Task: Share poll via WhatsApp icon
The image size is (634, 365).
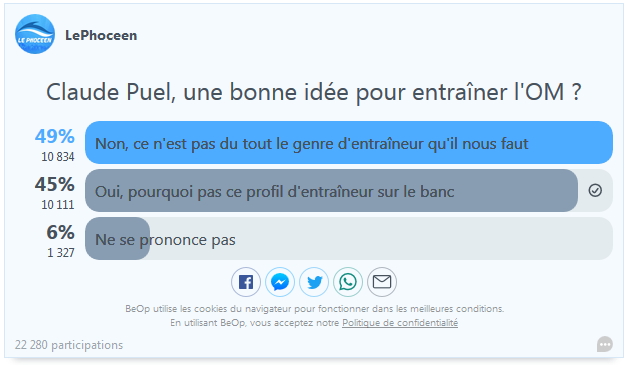Action: 348,282
